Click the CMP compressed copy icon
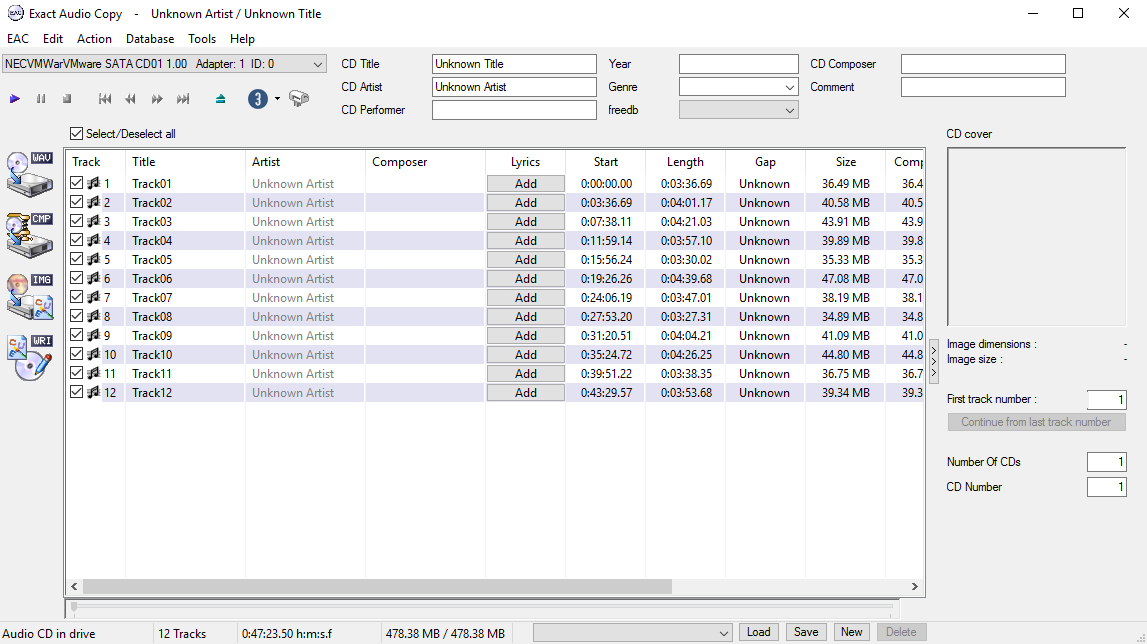 (x=30, y=236)
